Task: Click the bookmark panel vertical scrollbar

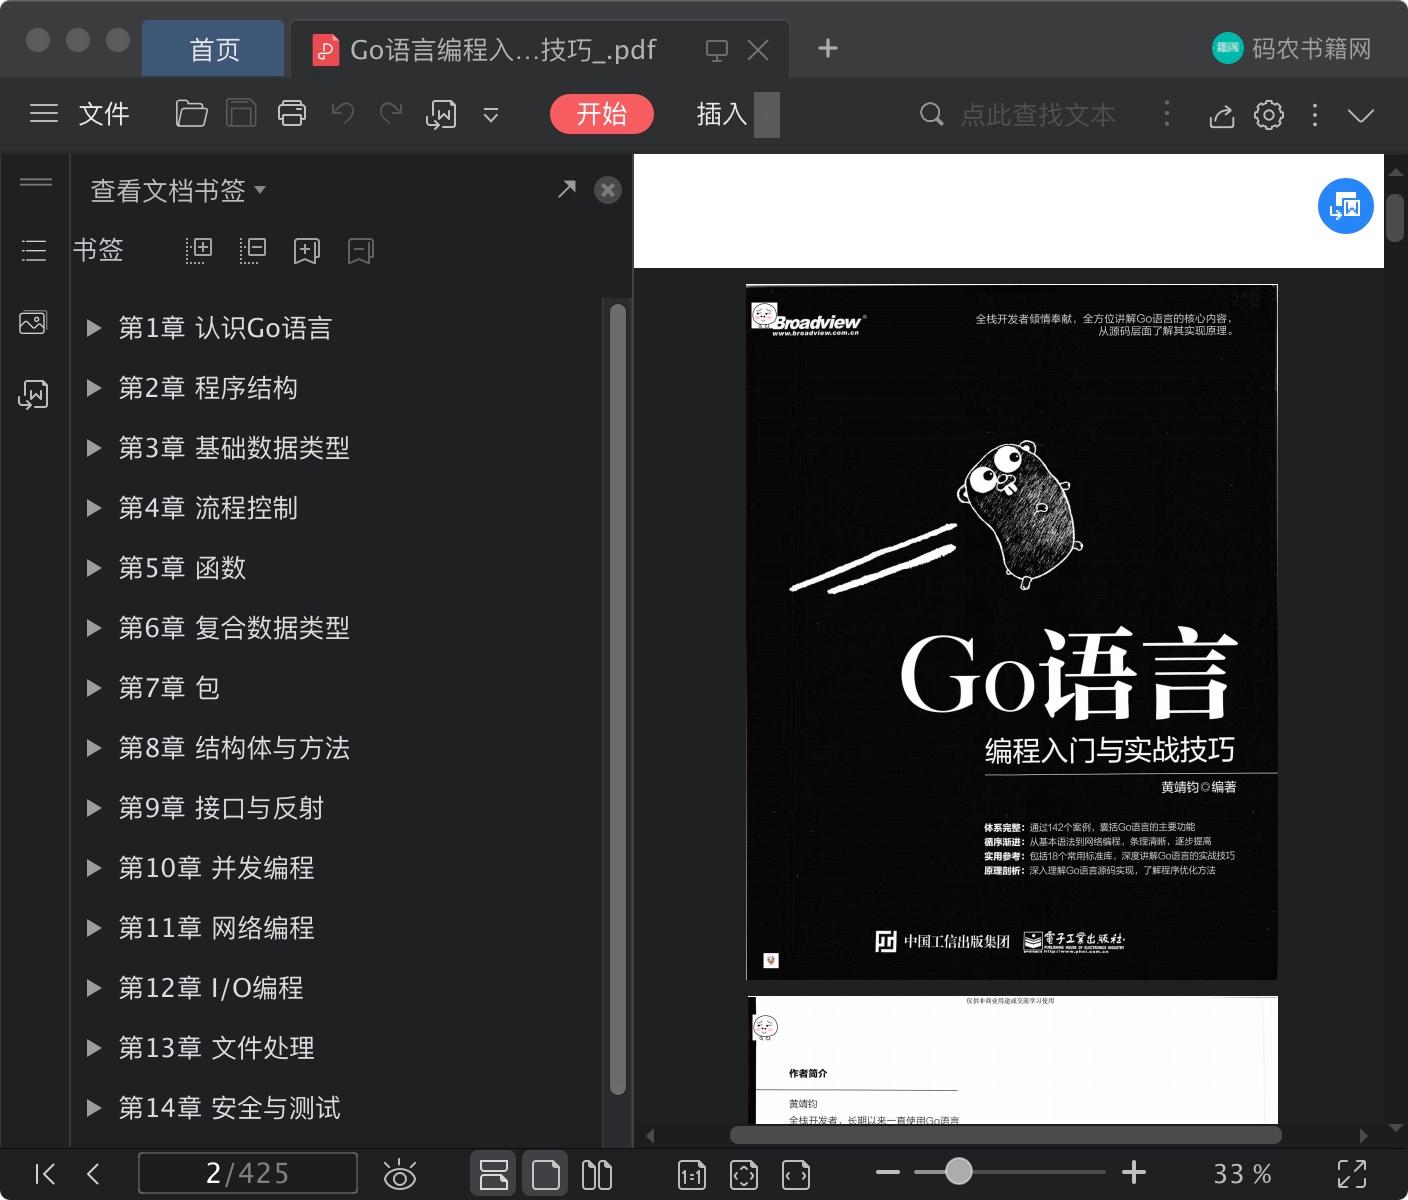Action: 618,698
